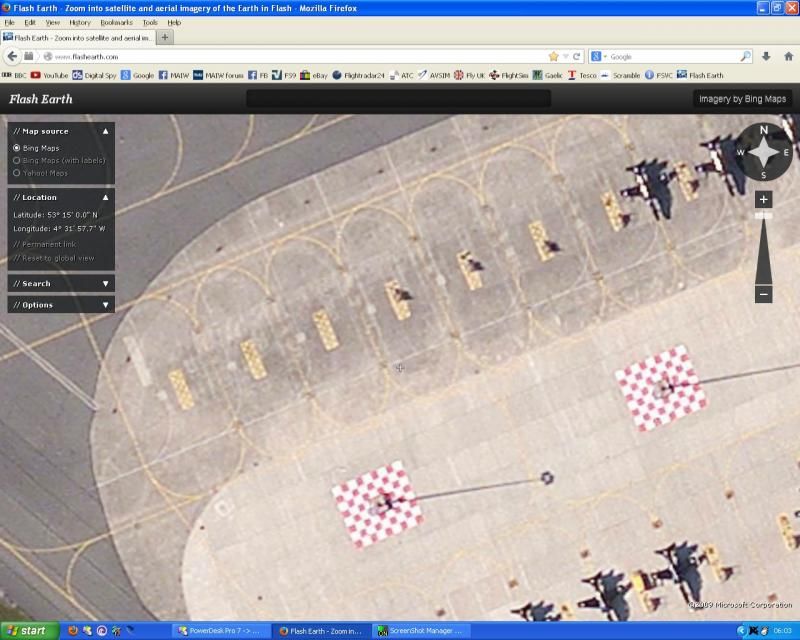This screenshot has height=640, width=800.
Task: Click the map zoom slider handle
Action: (x=763, y=216)
